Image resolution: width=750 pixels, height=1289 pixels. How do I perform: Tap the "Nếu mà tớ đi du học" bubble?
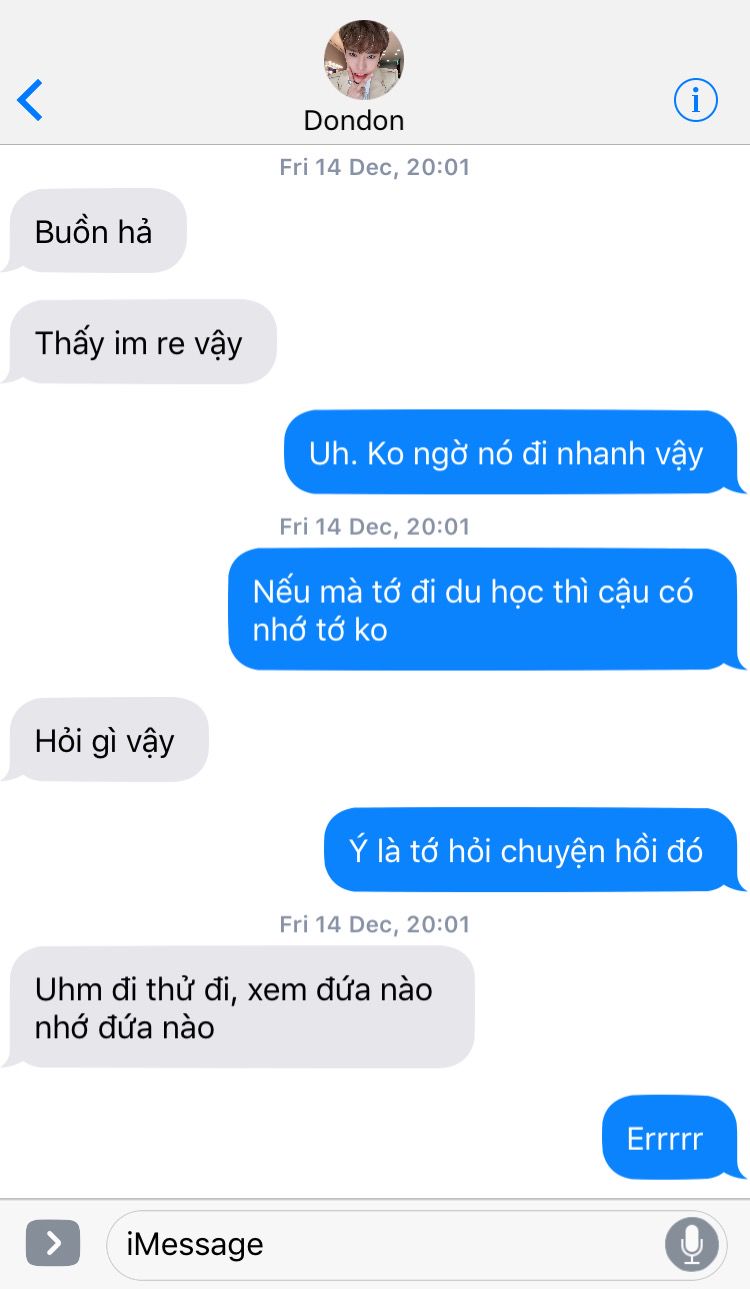(x=486, y=610)
